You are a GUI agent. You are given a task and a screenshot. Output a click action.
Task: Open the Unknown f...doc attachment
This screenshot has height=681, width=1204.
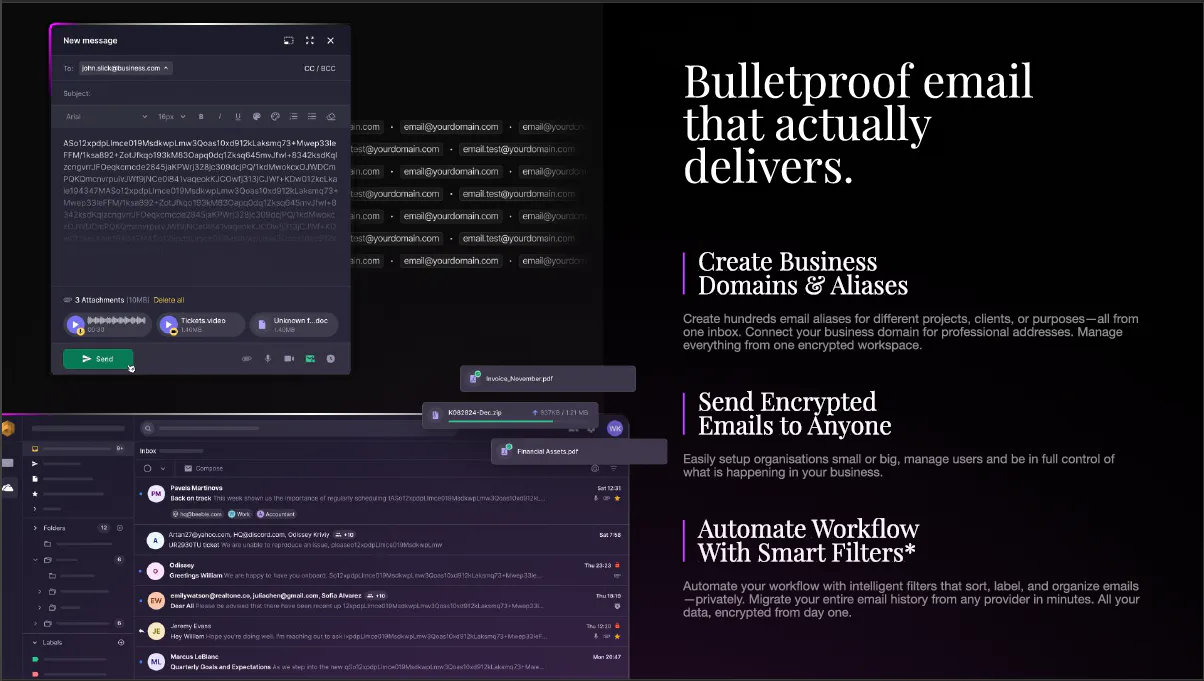293,325
